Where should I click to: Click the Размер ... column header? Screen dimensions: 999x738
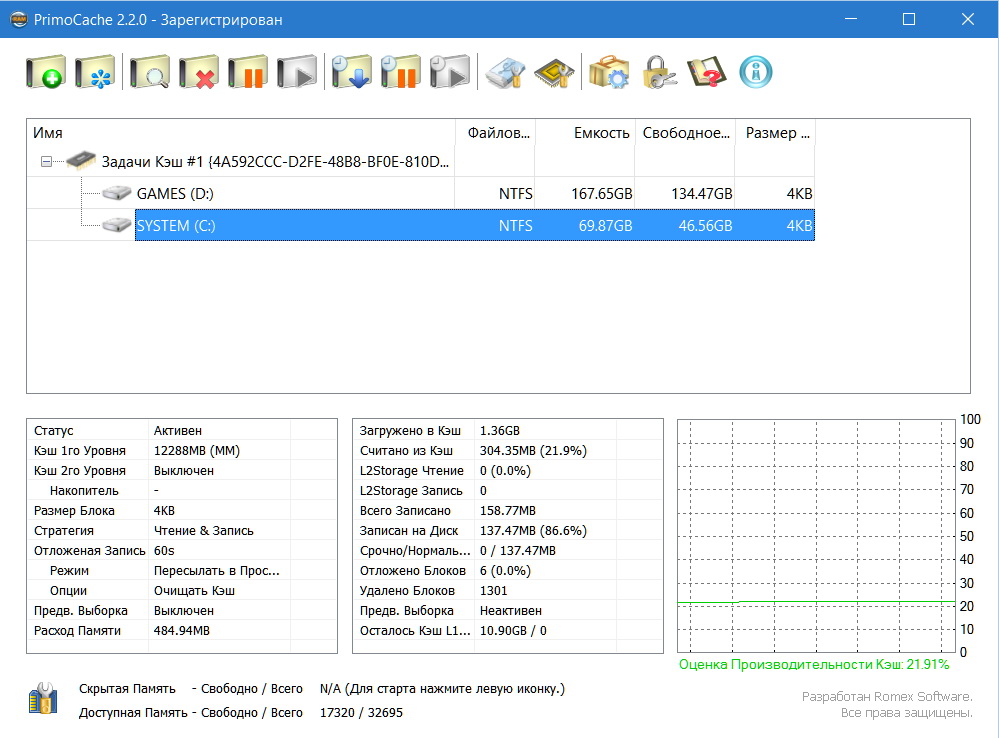775,133
